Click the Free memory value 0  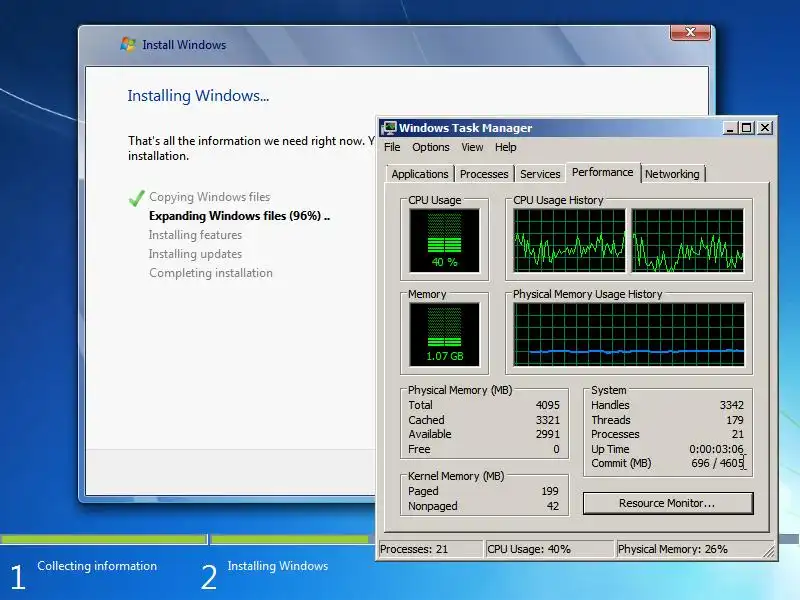(x=556, y=449)
